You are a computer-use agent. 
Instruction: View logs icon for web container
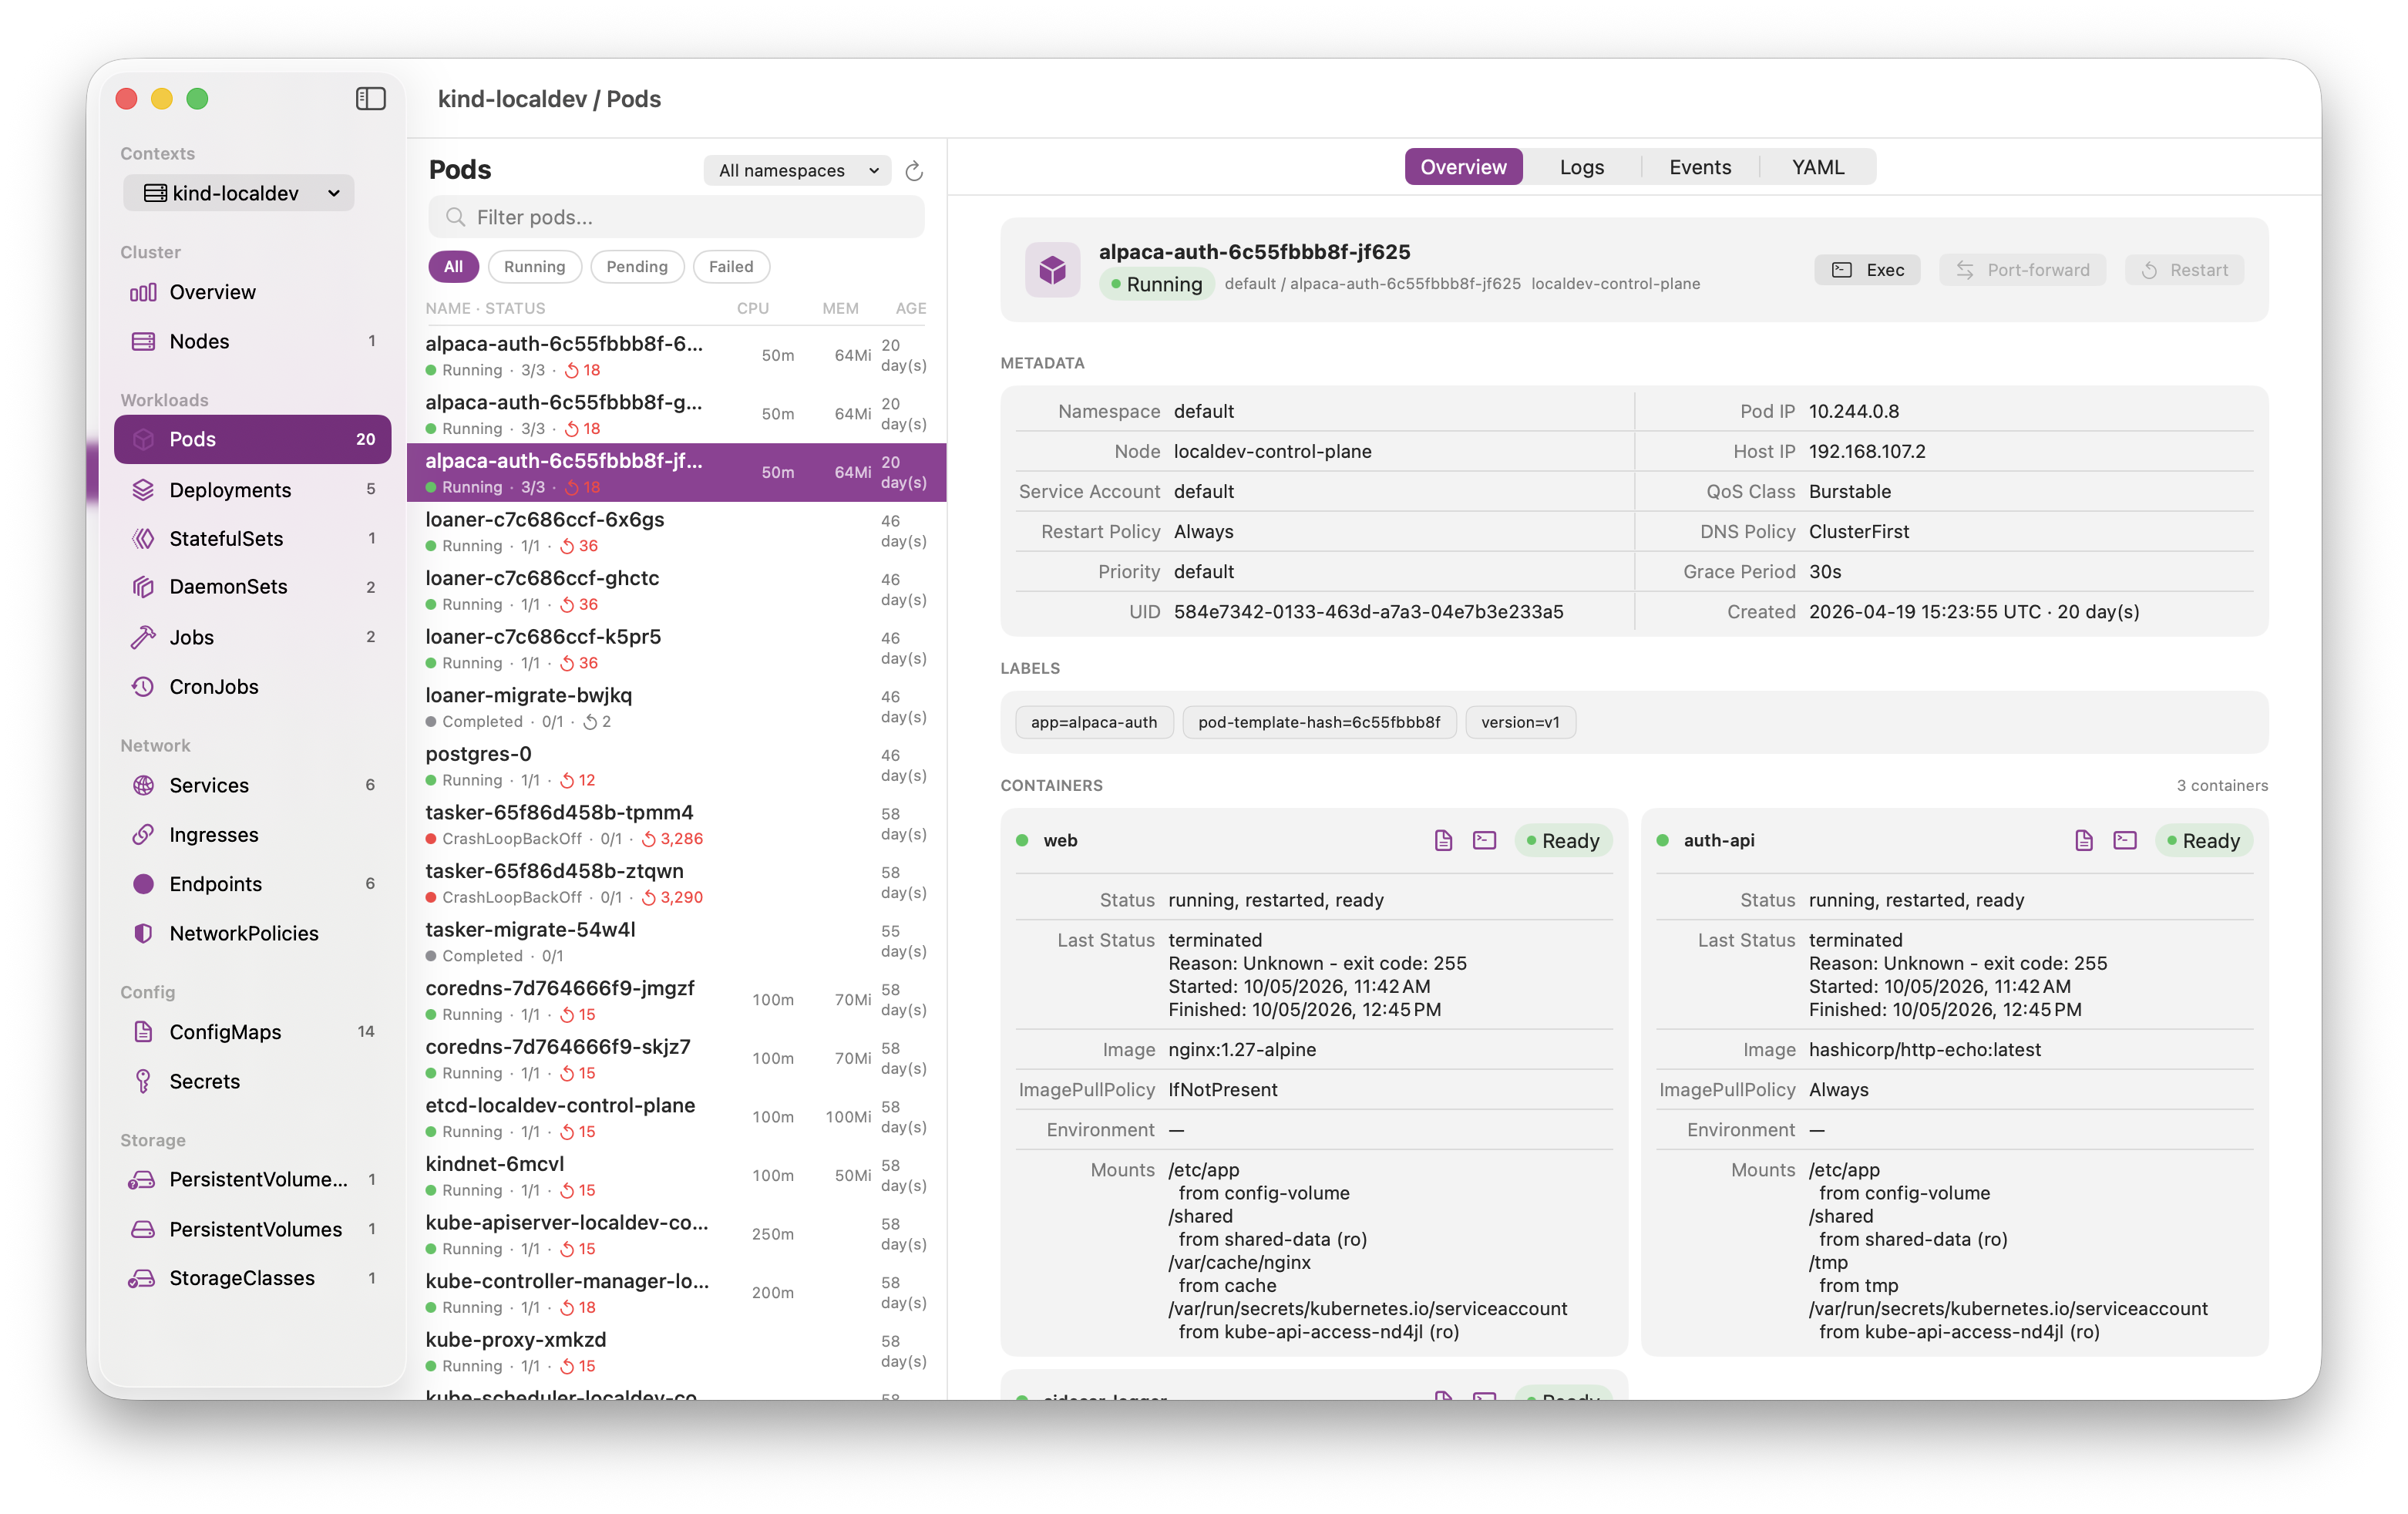tap(1443, 840)
